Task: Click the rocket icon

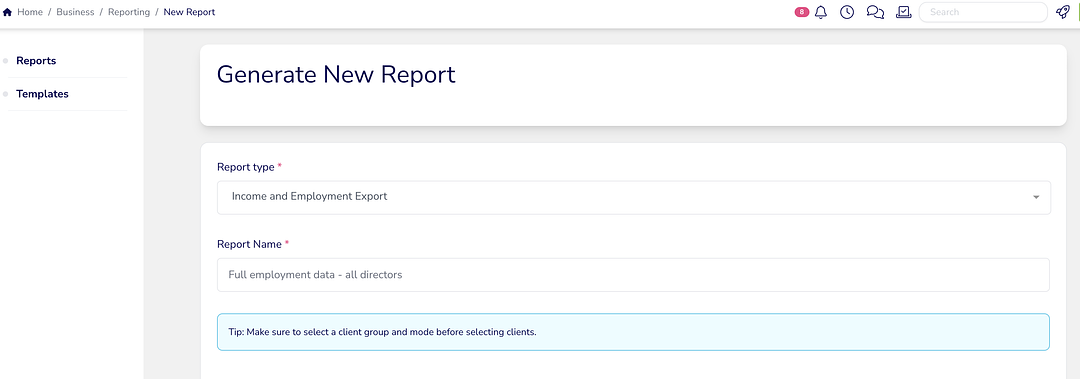Action: (x=1063, y=12)
